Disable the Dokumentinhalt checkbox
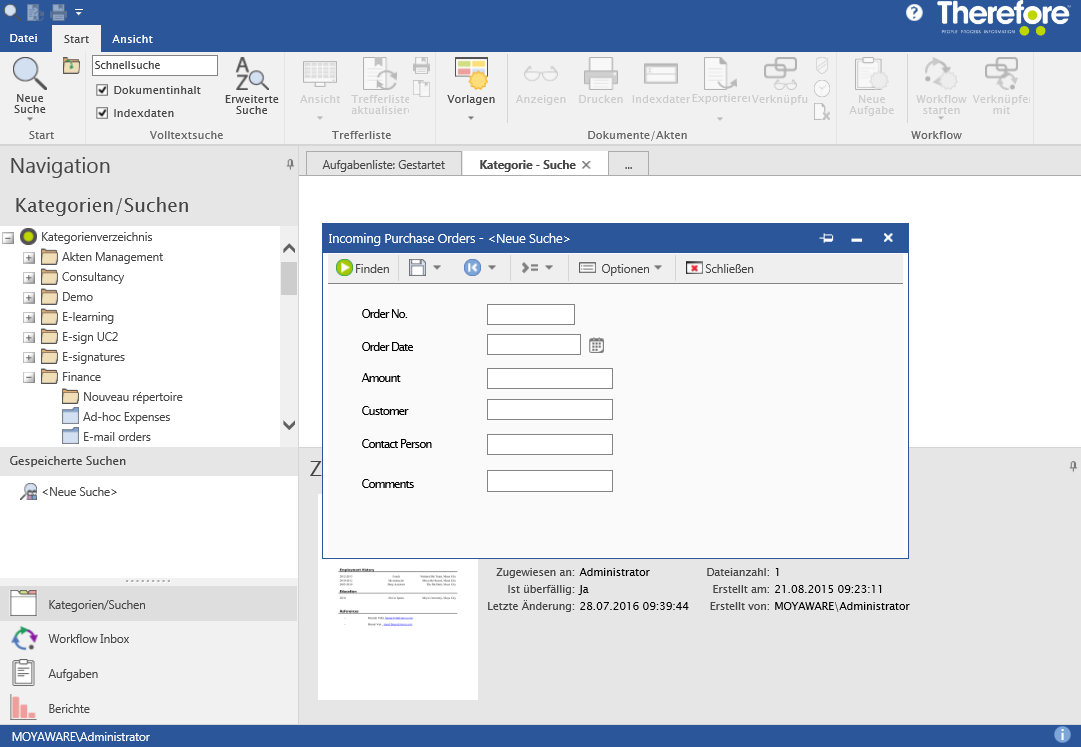Screen dimensions: 1081x747 pos(103,89)
